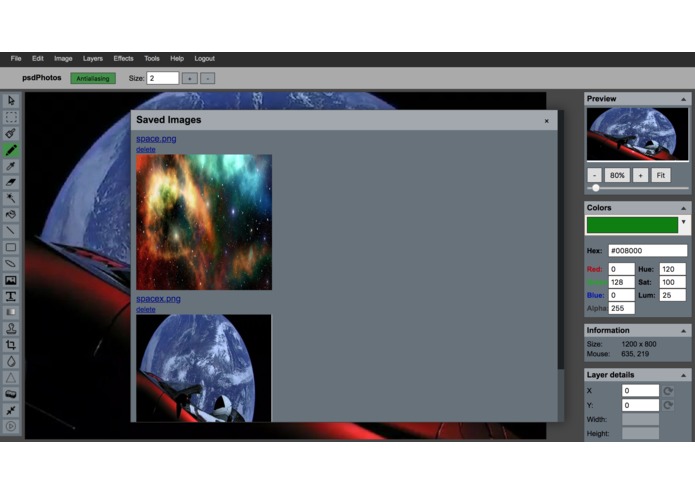Click the Hex color input field
This screenshot has height=494, width=695.
point(648,251)
